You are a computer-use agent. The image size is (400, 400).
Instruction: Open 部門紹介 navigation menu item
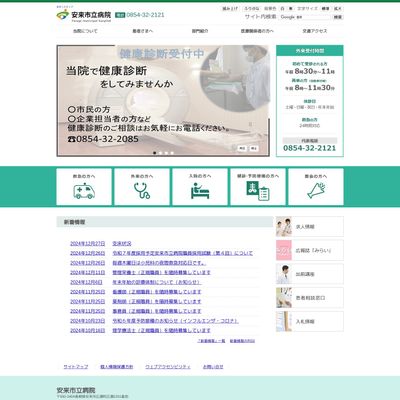pos(200,31)
